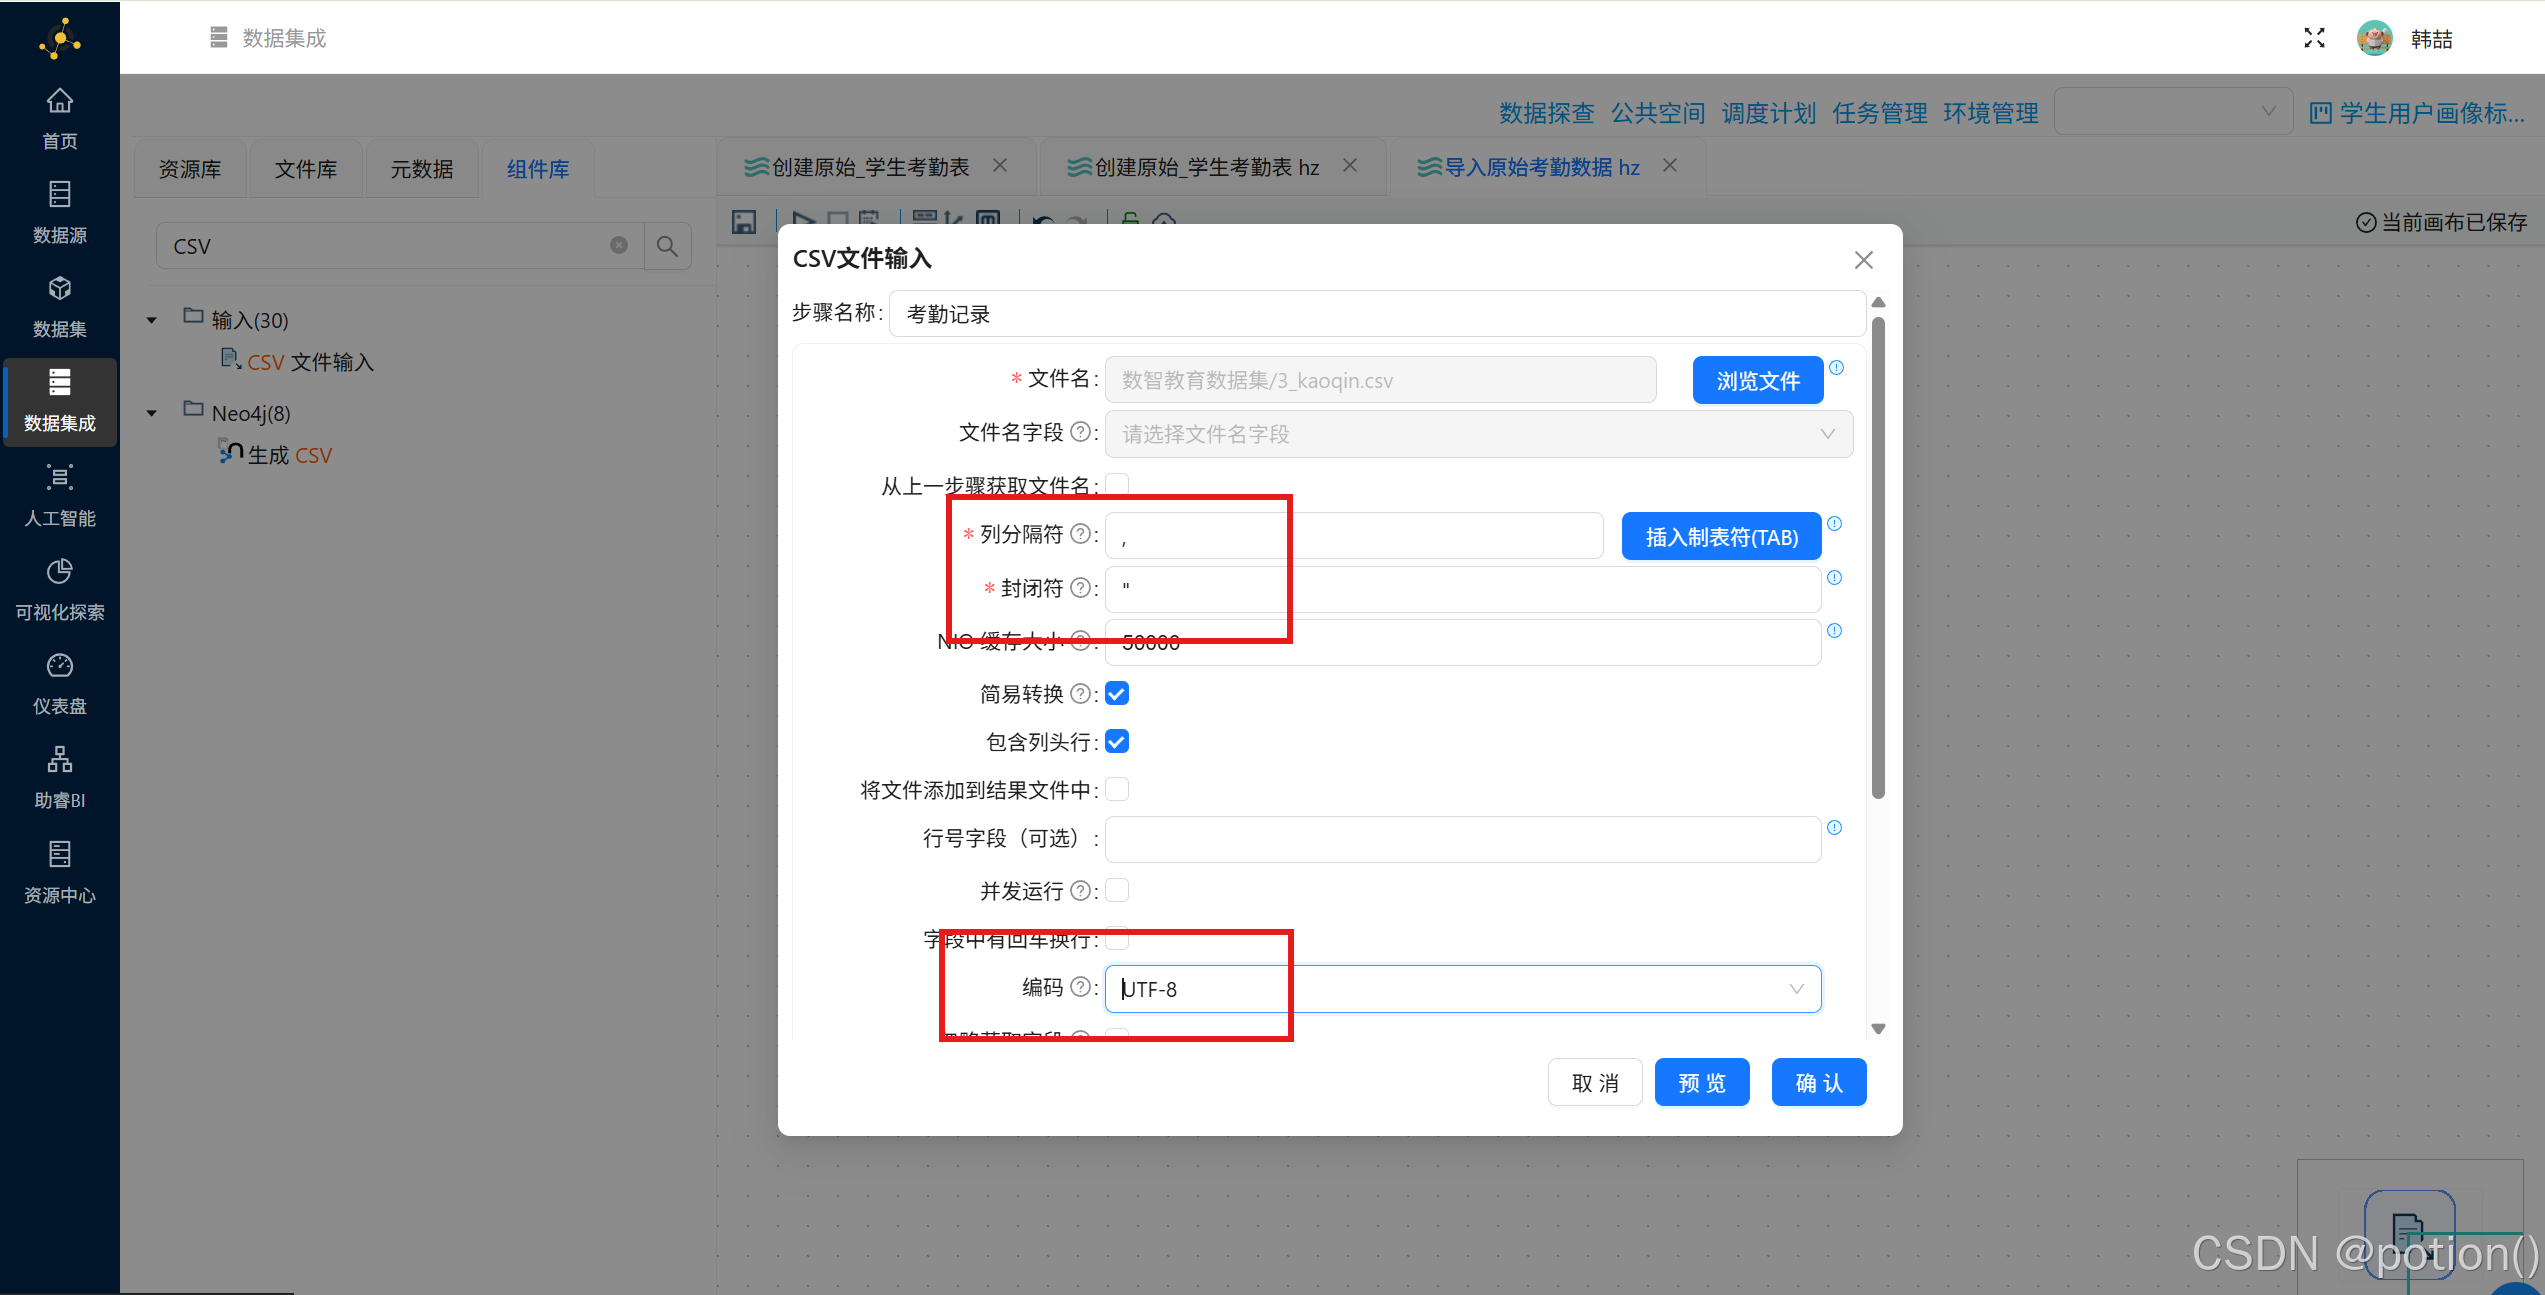This screenshot has height=1295, width=2545.
Task: Enable 从上一步骤获取文件名 checkbox
Action: pyautogui.click(x=1117, y=485)
